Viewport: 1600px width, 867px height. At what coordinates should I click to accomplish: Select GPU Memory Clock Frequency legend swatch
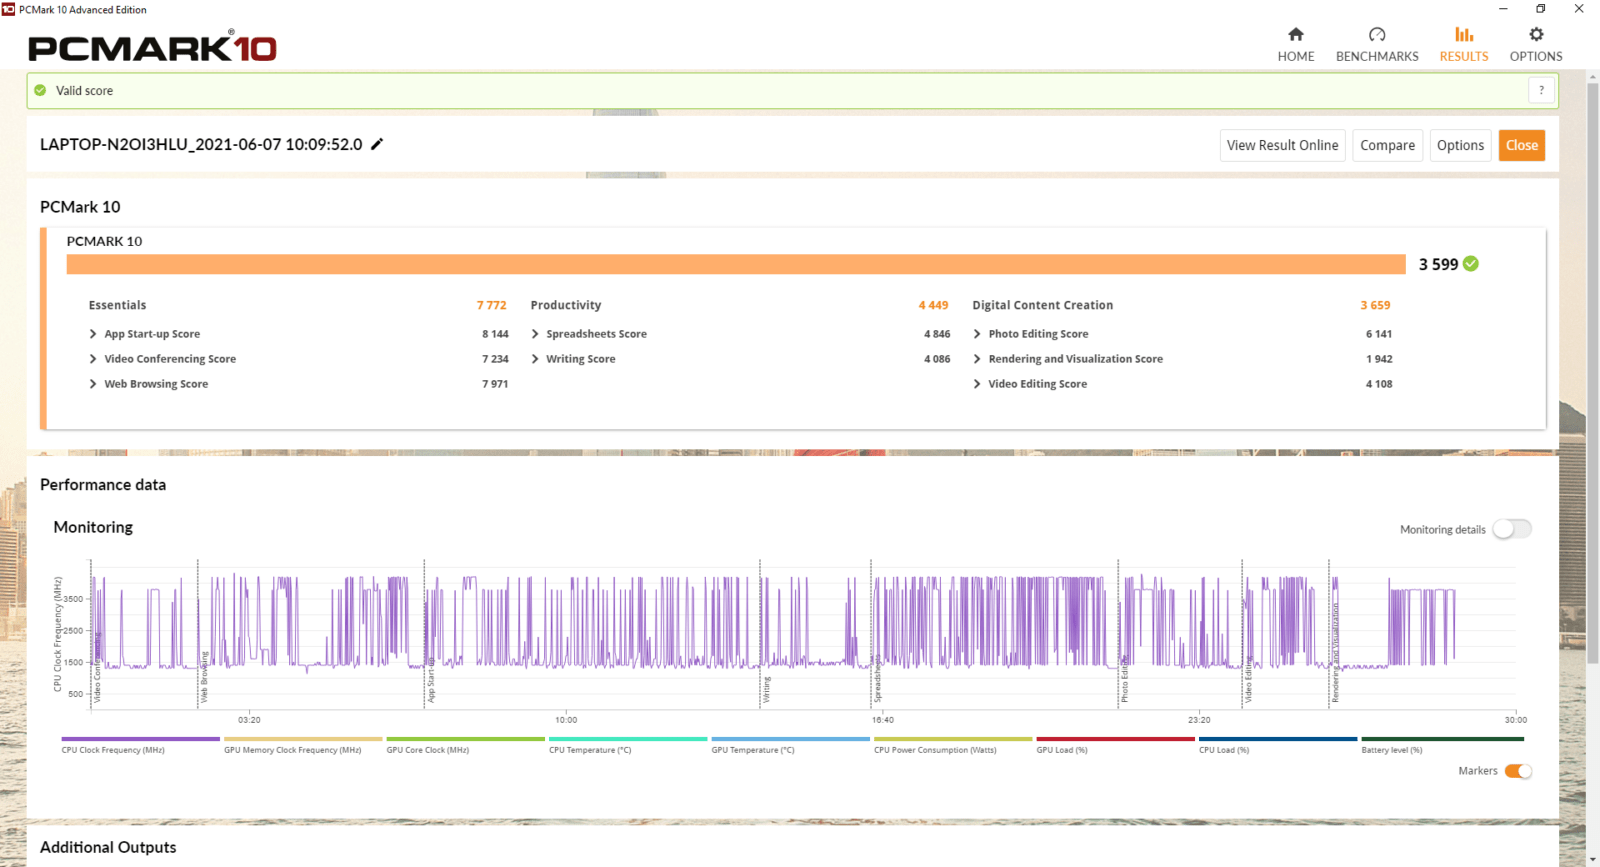click(303, 739)
